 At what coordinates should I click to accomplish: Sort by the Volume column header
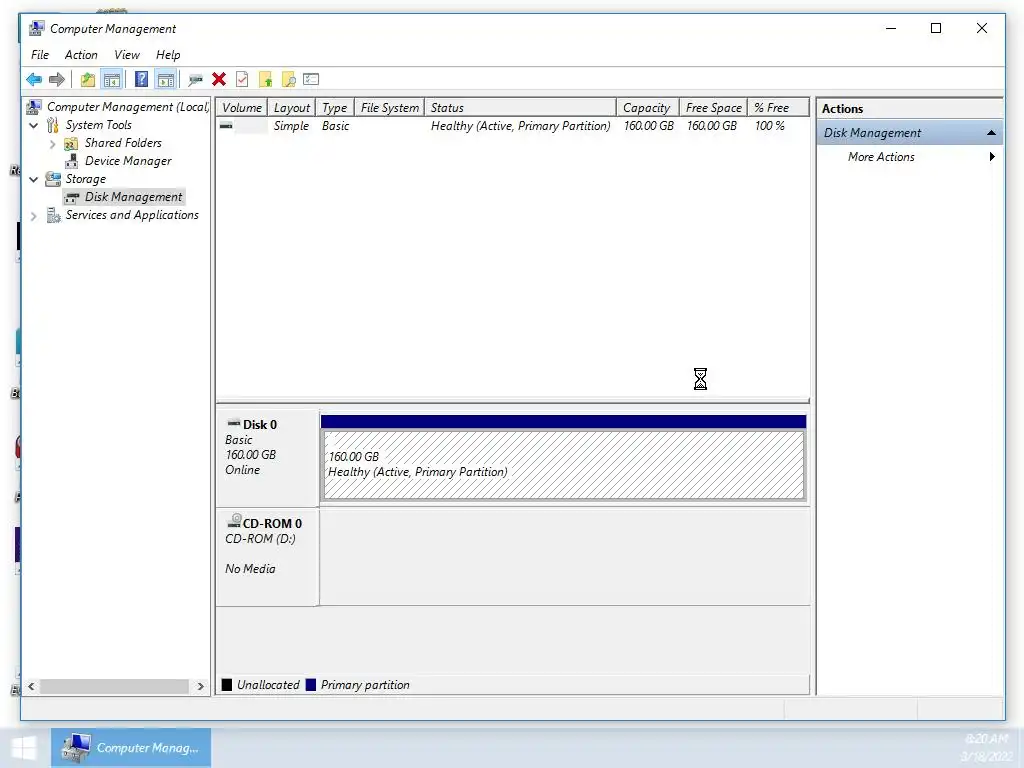(x=242, y=108)
